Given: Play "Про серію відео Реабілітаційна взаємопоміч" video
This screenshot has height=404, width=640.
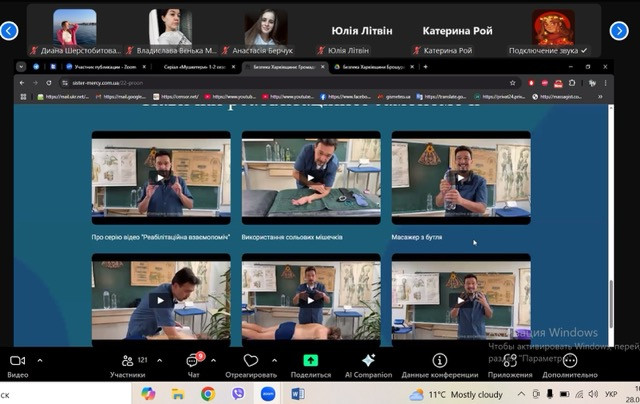Looking at the screenshot, I should [160, 177].
